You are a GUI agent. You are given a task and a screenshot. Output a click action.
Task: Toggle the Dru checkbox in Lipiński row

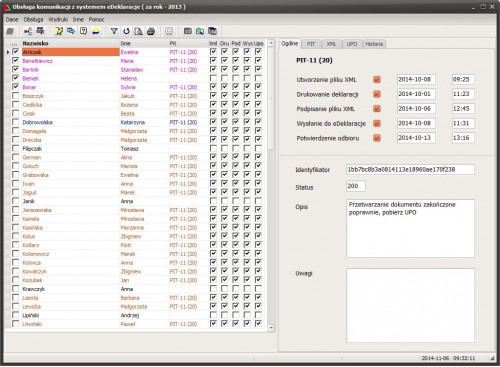[224, 315]
